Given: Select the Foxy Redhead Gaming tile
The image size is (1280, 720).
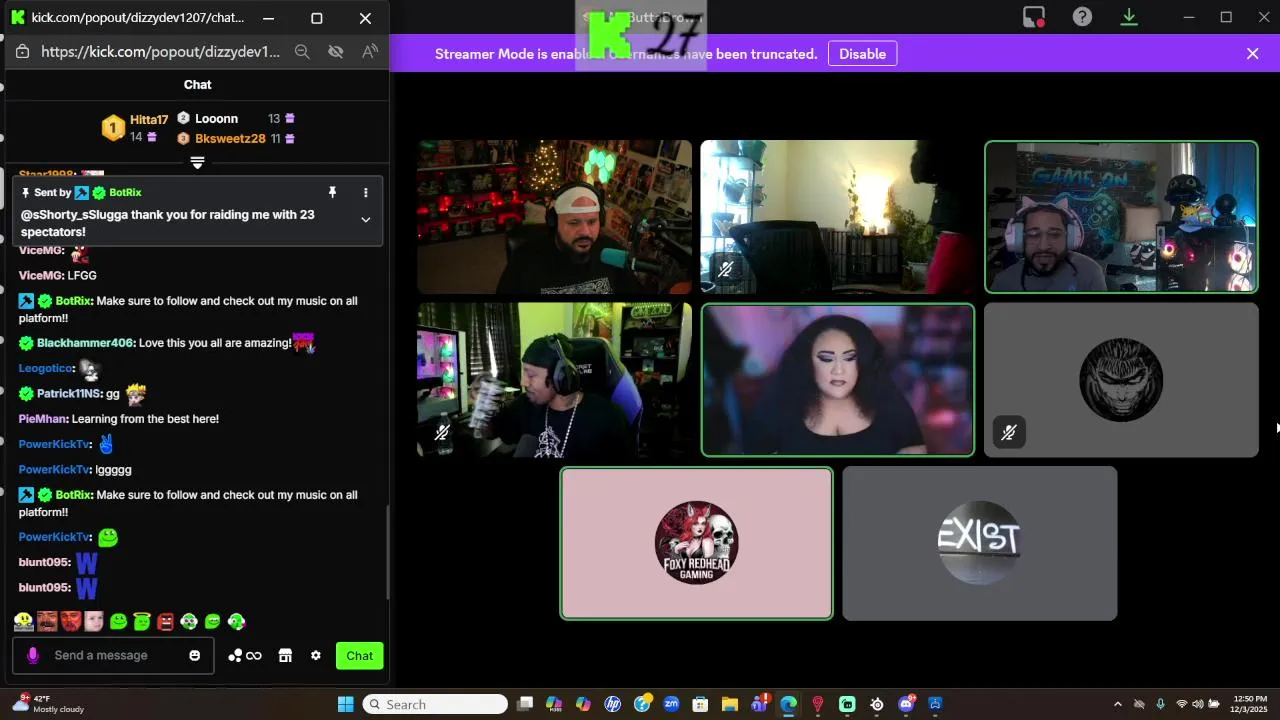Looking at the screenshot, I should [696, 543].
